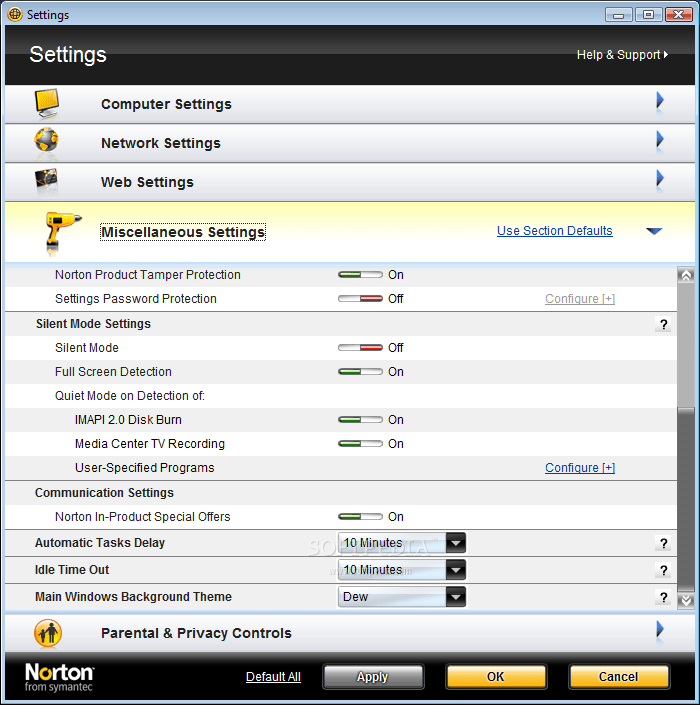This screenshot has width=700, height=705.
Task: Click the 'Norton Product Tamper Protection' label
Action: click(148, 275)
